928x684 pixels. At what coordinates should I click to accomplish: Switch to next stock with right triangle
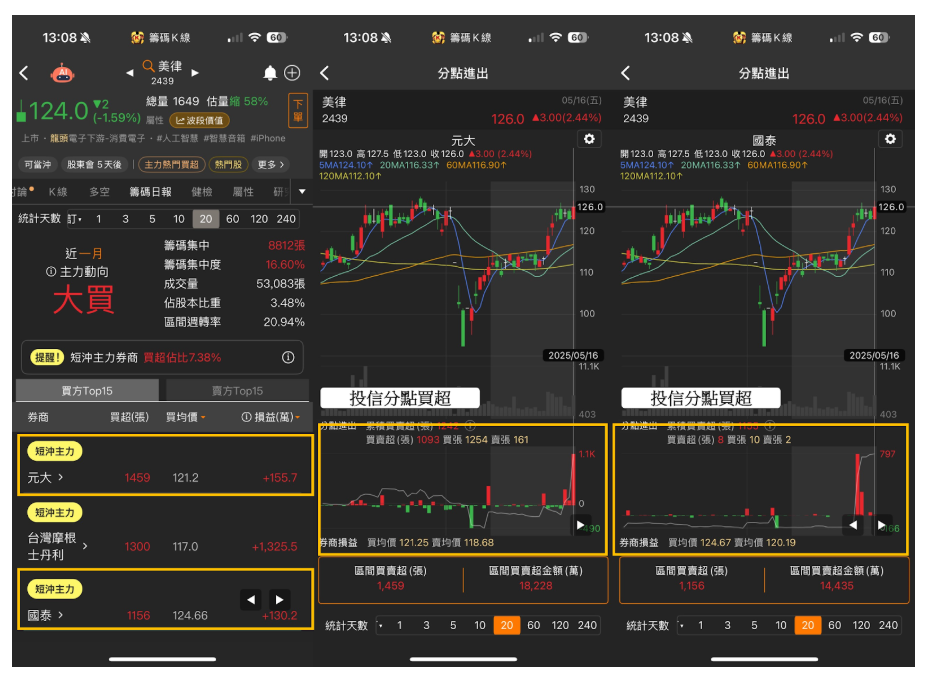click(195, 73)
